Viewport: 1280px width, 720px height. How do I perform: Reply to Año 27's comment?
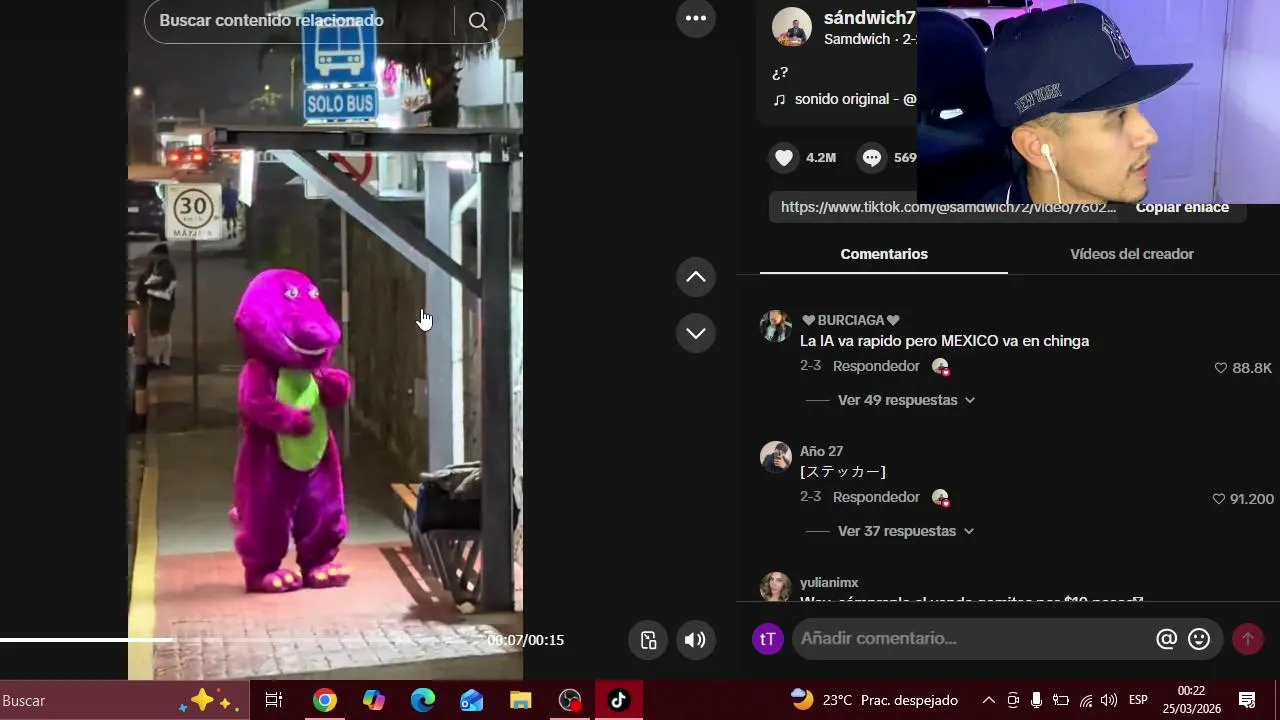tap(876, 497)
